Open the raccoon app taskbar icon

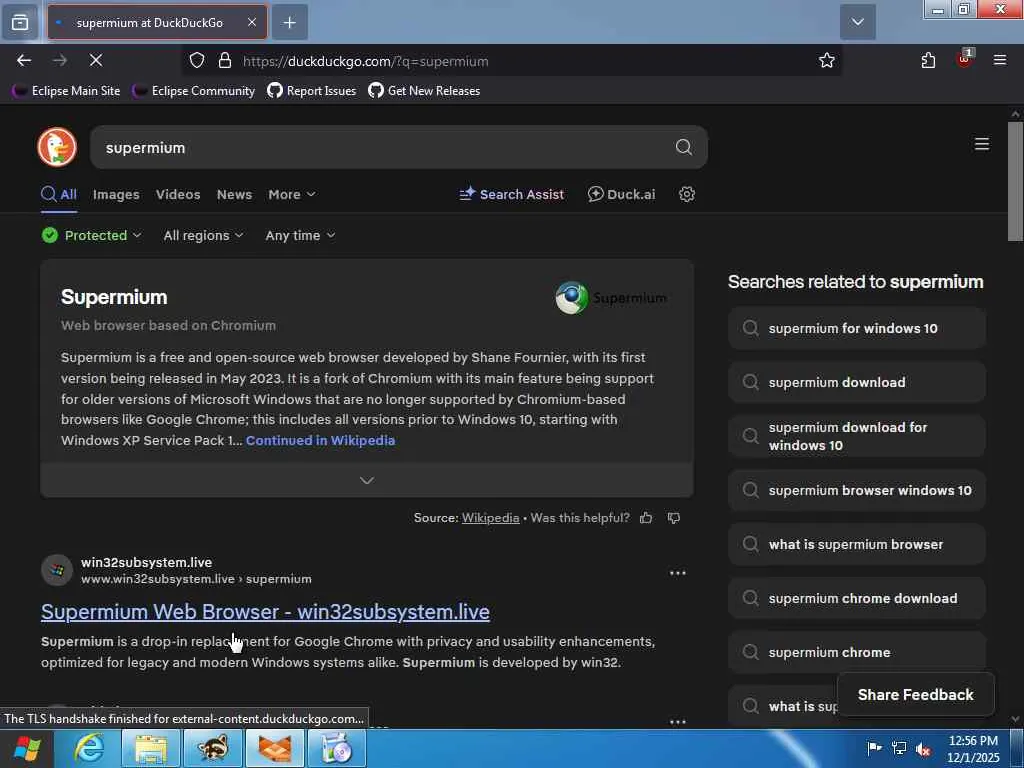pyautogui.click(x=213, y=748)
